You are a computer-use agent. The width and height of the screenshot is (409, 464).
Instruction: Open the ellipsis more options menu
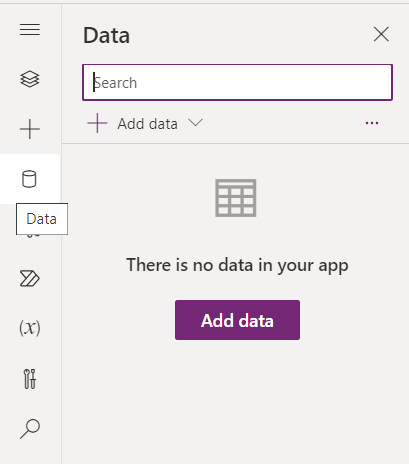tap(372, 123)
